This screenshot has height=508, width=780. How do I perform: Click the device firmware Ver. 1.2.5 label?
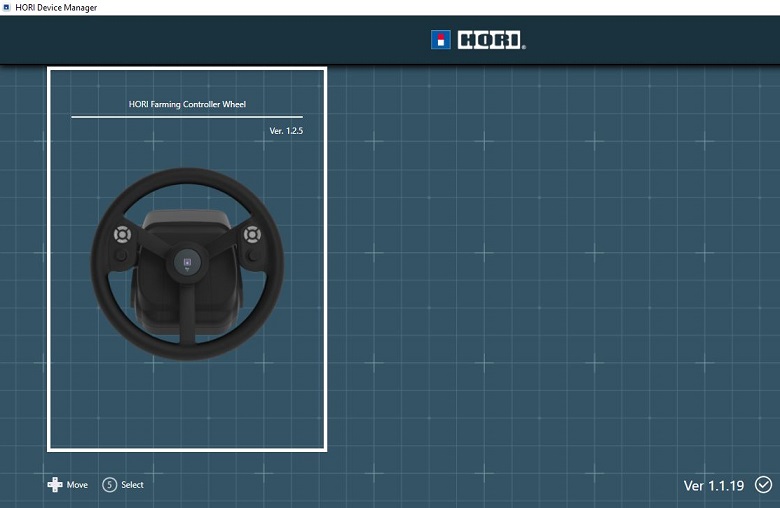(x=286, y=131)
